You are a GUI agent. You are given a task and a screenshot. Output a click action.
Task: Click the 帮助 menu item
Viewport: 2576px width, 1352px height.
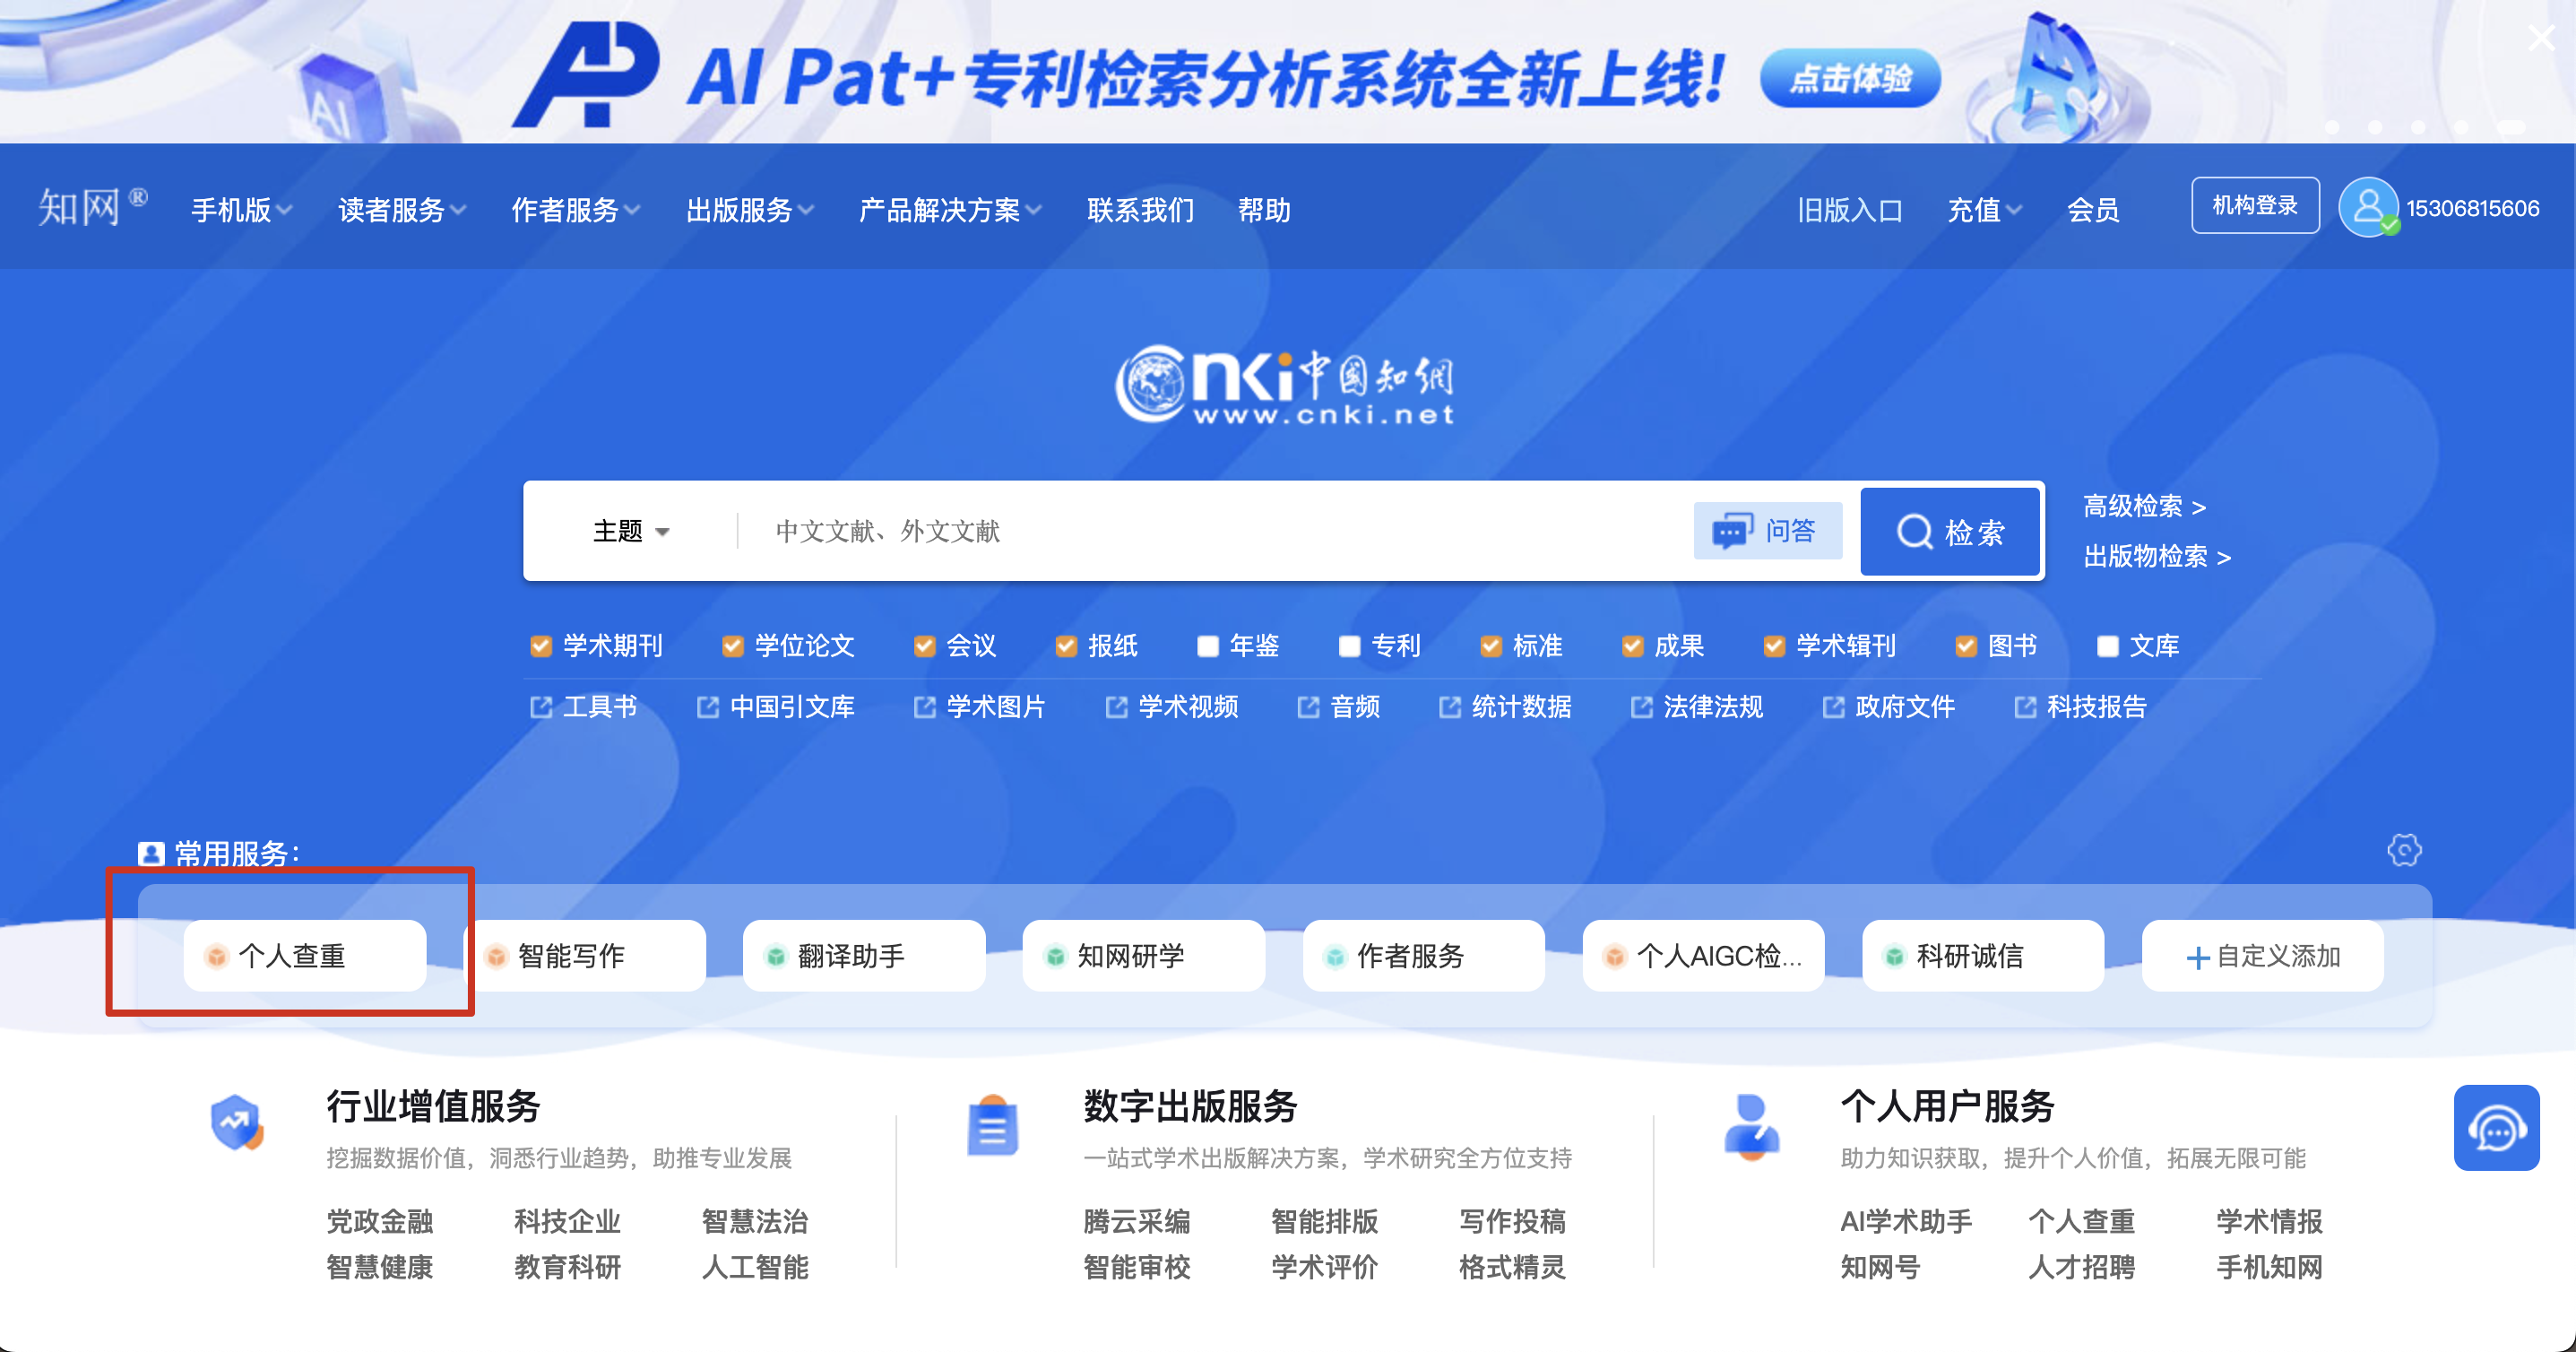[x=1264, y=210]
